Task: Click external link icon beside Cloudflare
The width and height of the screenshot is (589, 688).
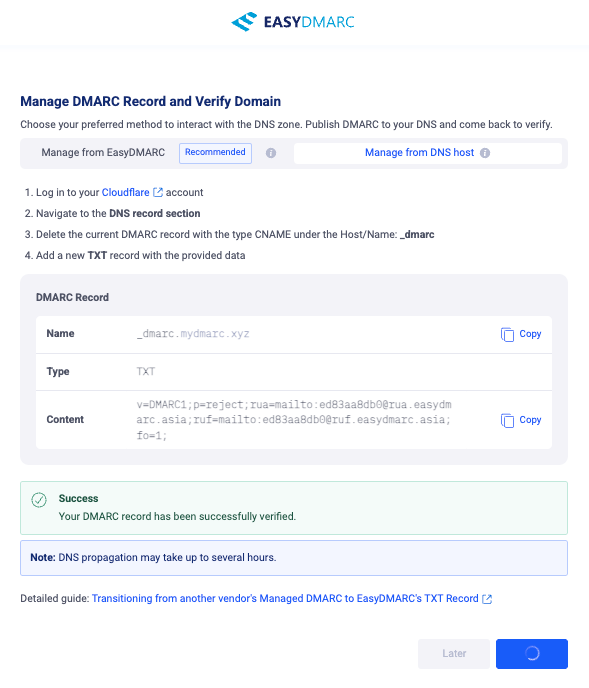Action: point(158,192)
